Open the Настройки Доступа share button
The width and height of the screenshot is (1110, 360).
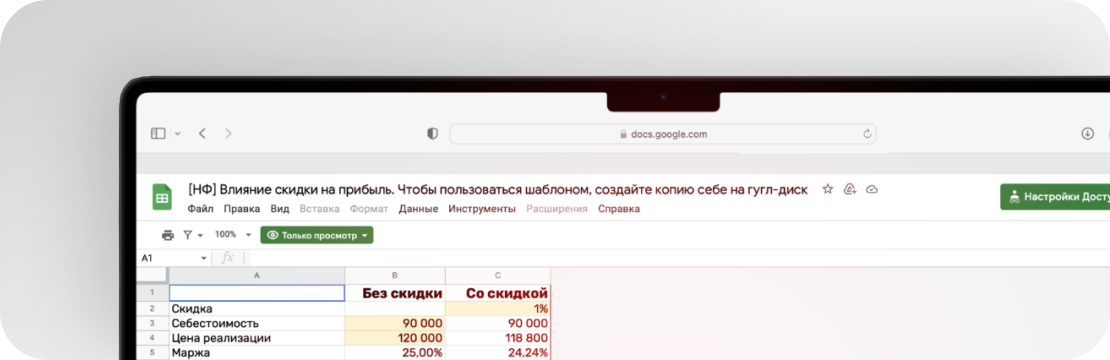(1055, 197)
